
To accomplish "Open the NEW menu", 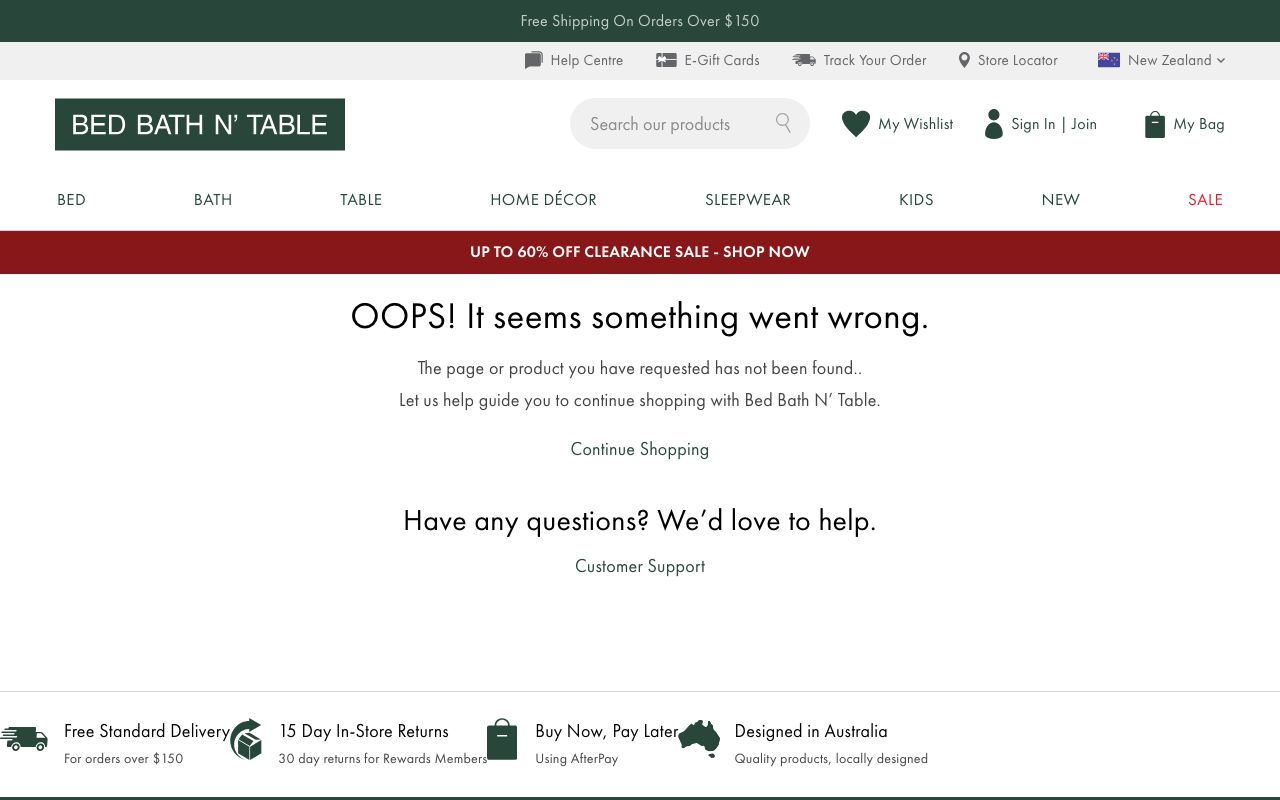I will (1061, 200).
